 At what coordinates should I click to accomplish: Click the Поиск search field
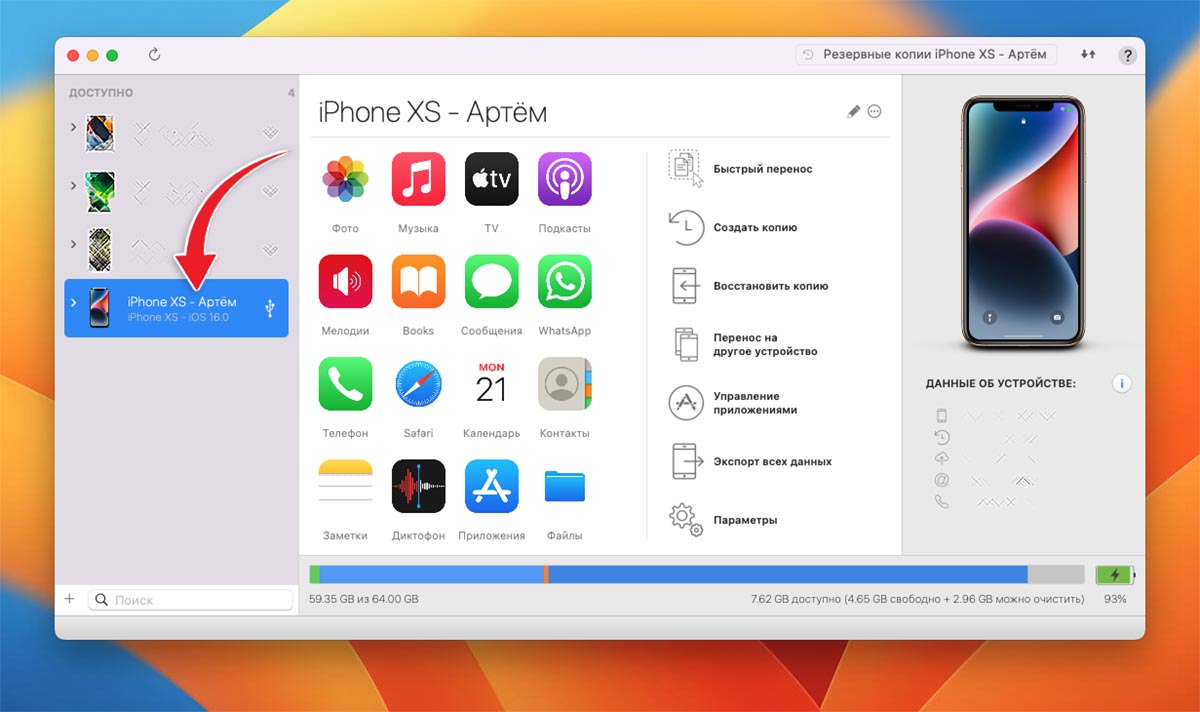pos(191,600)
